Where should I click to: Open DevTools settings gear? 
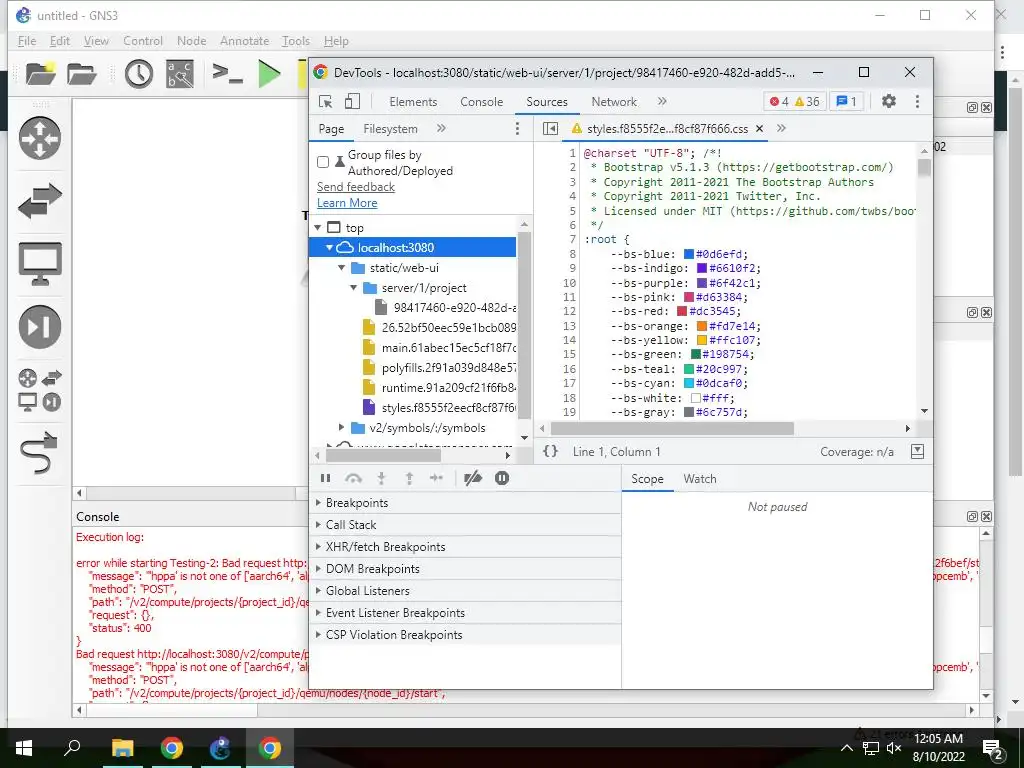[889, 101]
